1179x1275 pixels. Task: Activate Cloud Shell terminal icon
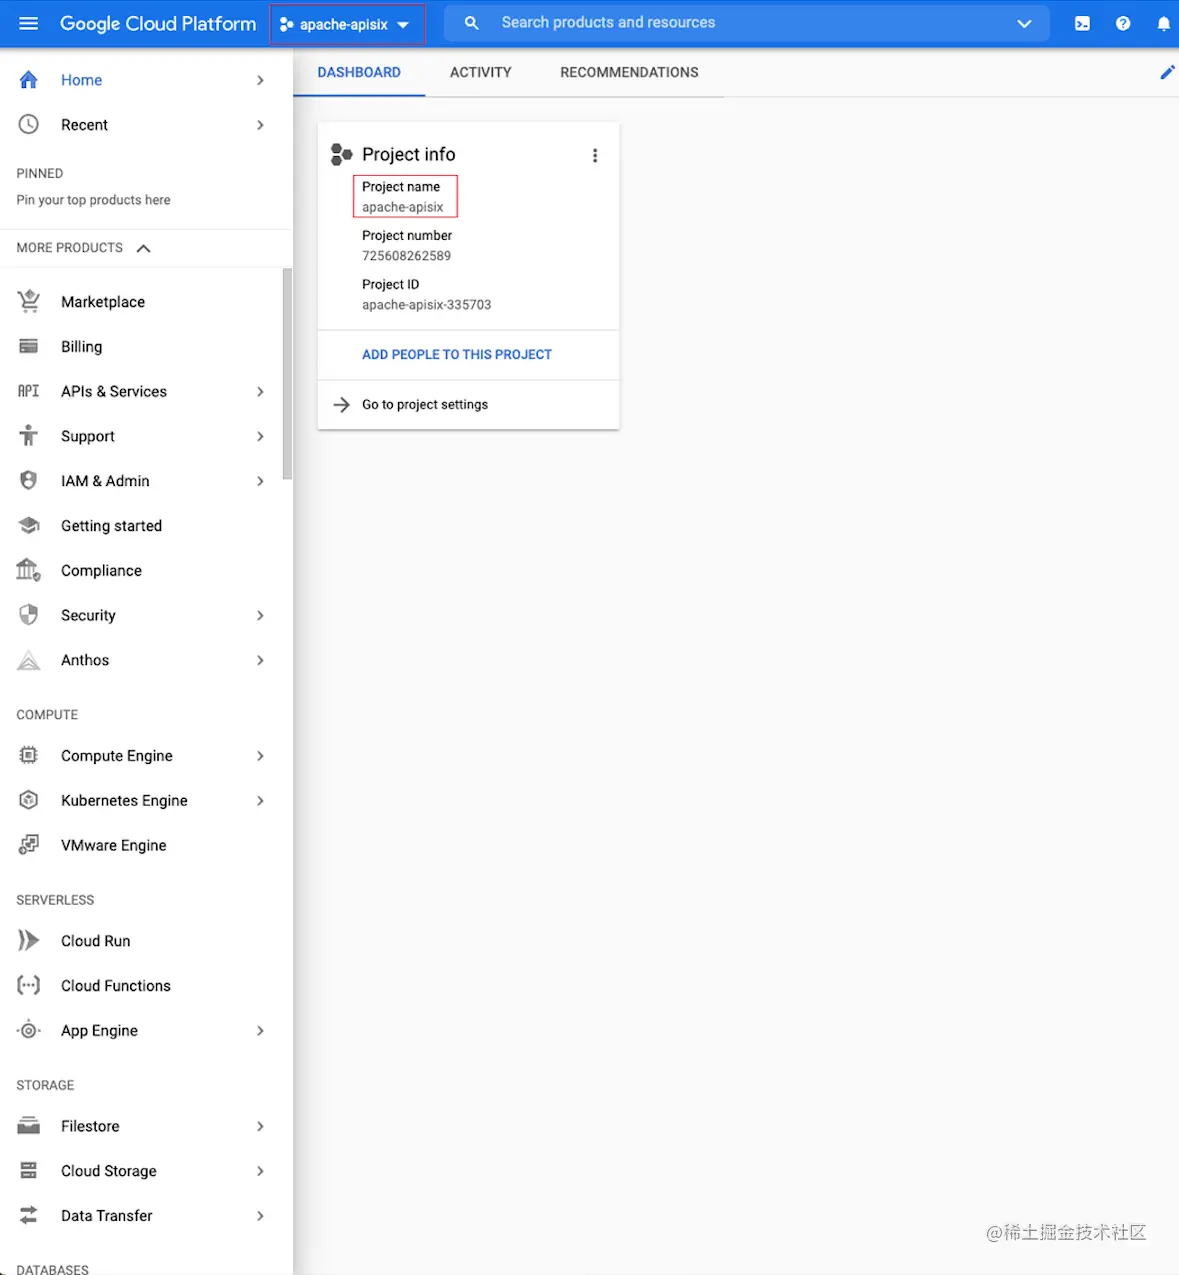click(1082, 23)
